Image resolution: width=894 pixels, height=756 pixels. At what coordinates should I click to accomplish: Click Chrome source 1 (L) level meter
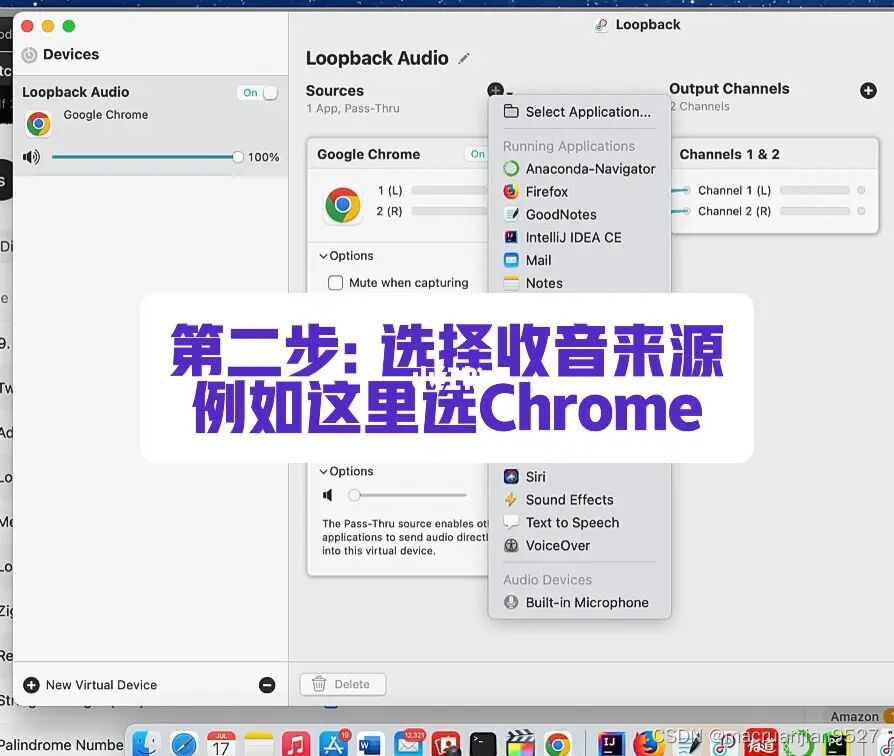coord(449,190)
